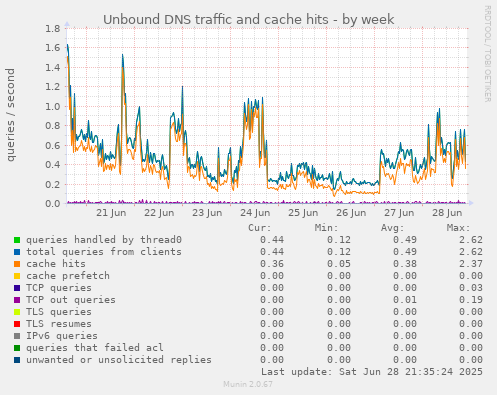Click the 'TLS resumes' legend label
The width and height of the screenshot is (497, 395).
[x=59, y=324]
